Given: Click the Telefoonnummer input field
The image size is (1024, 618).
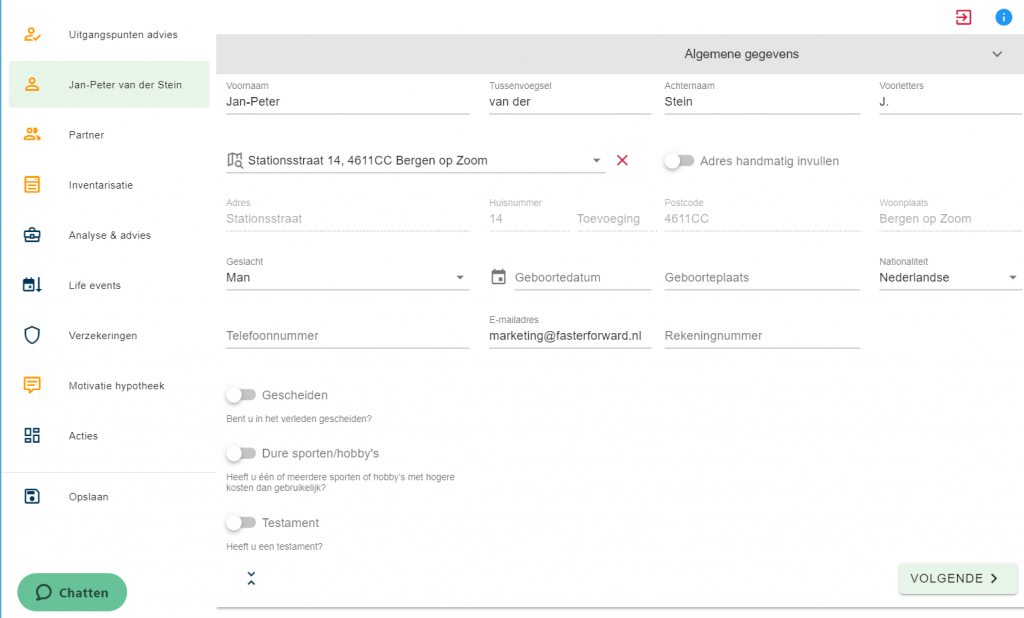Looking at the screenshot, I should click(x=347, y=336).
